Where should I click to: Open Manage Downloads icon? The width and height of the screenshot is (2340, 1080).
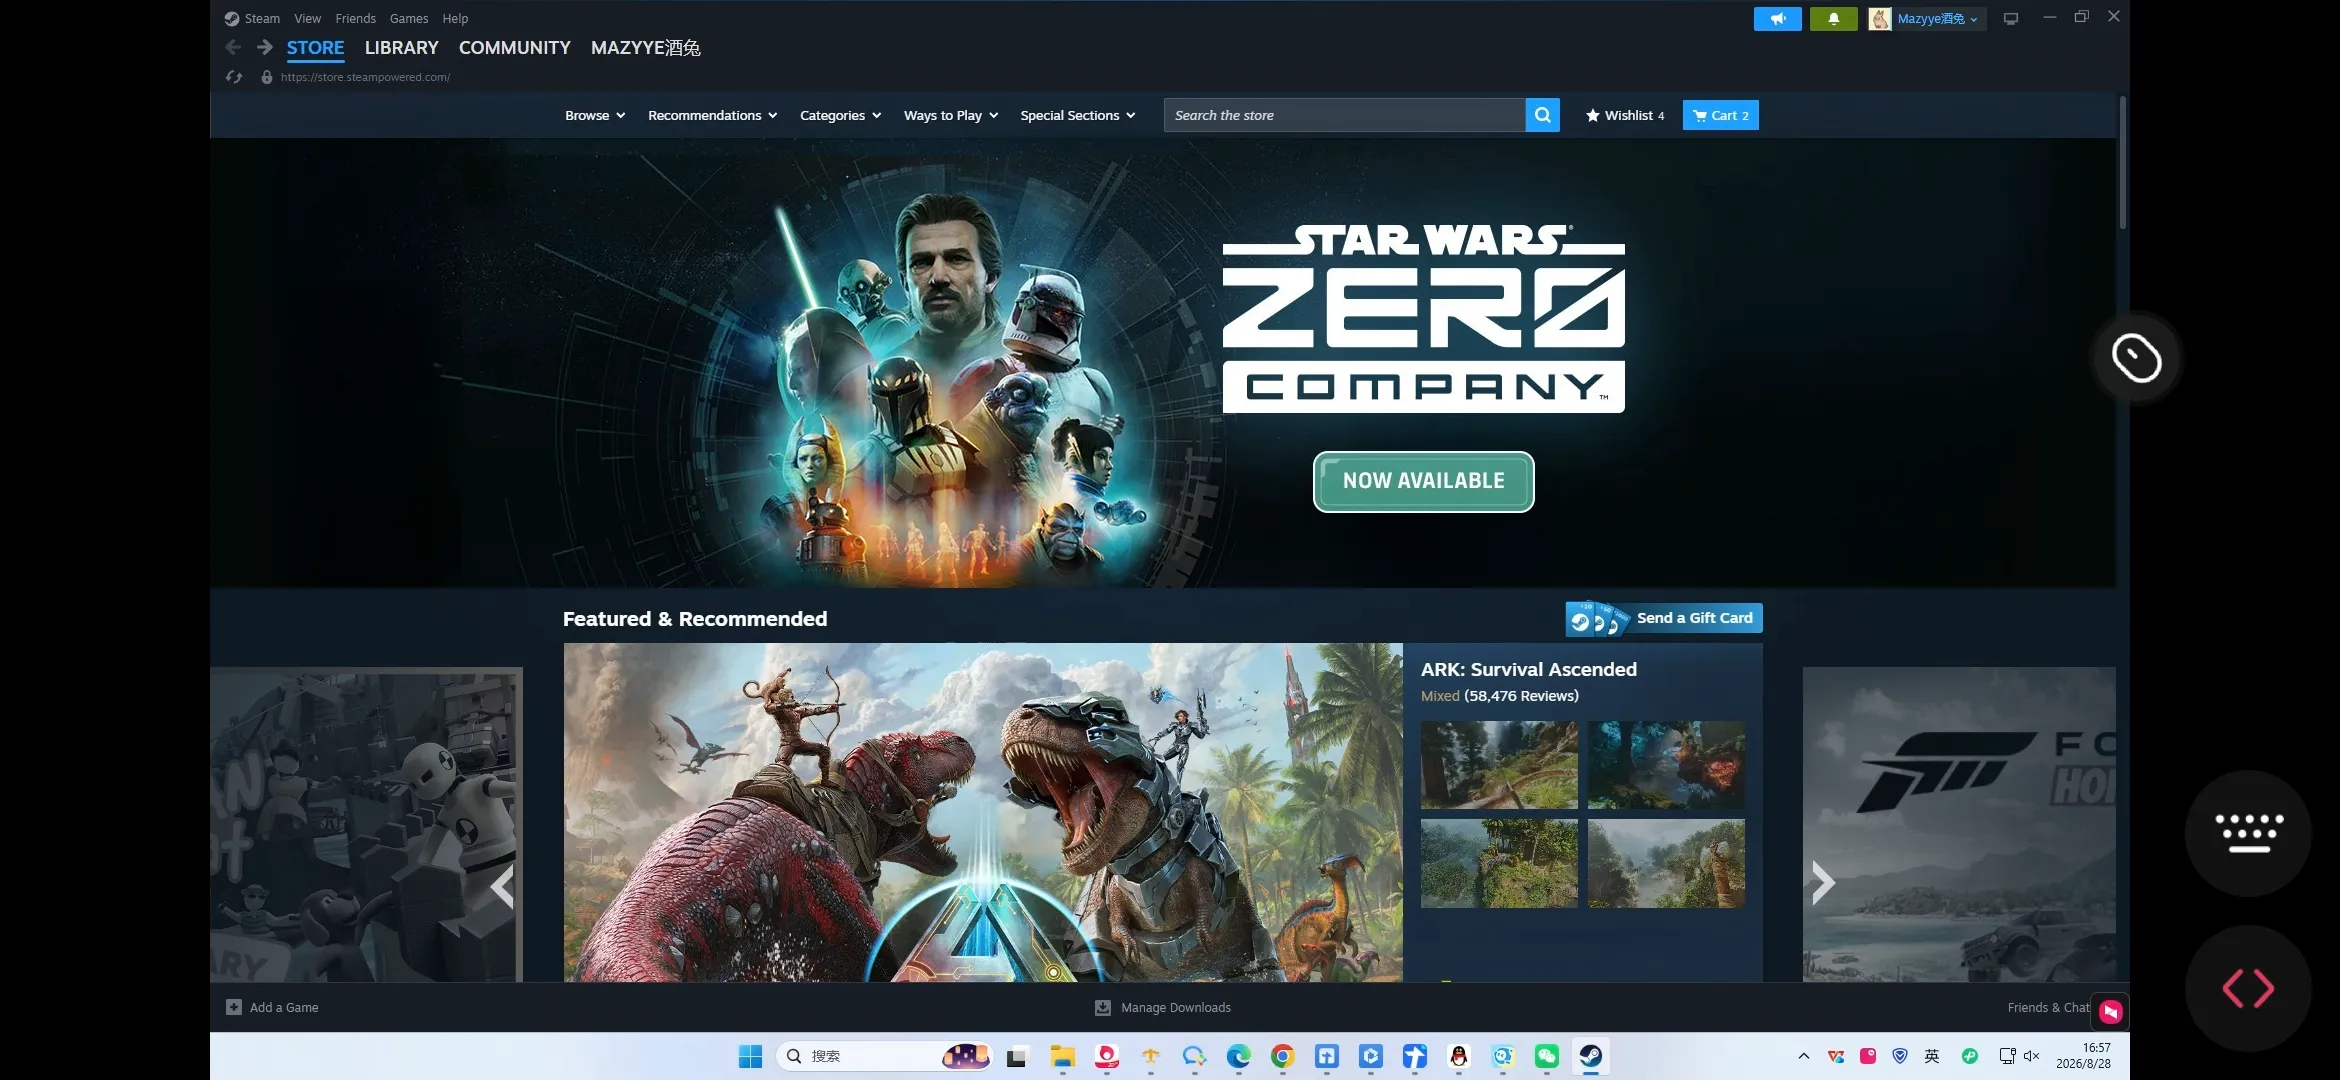1103,1007
